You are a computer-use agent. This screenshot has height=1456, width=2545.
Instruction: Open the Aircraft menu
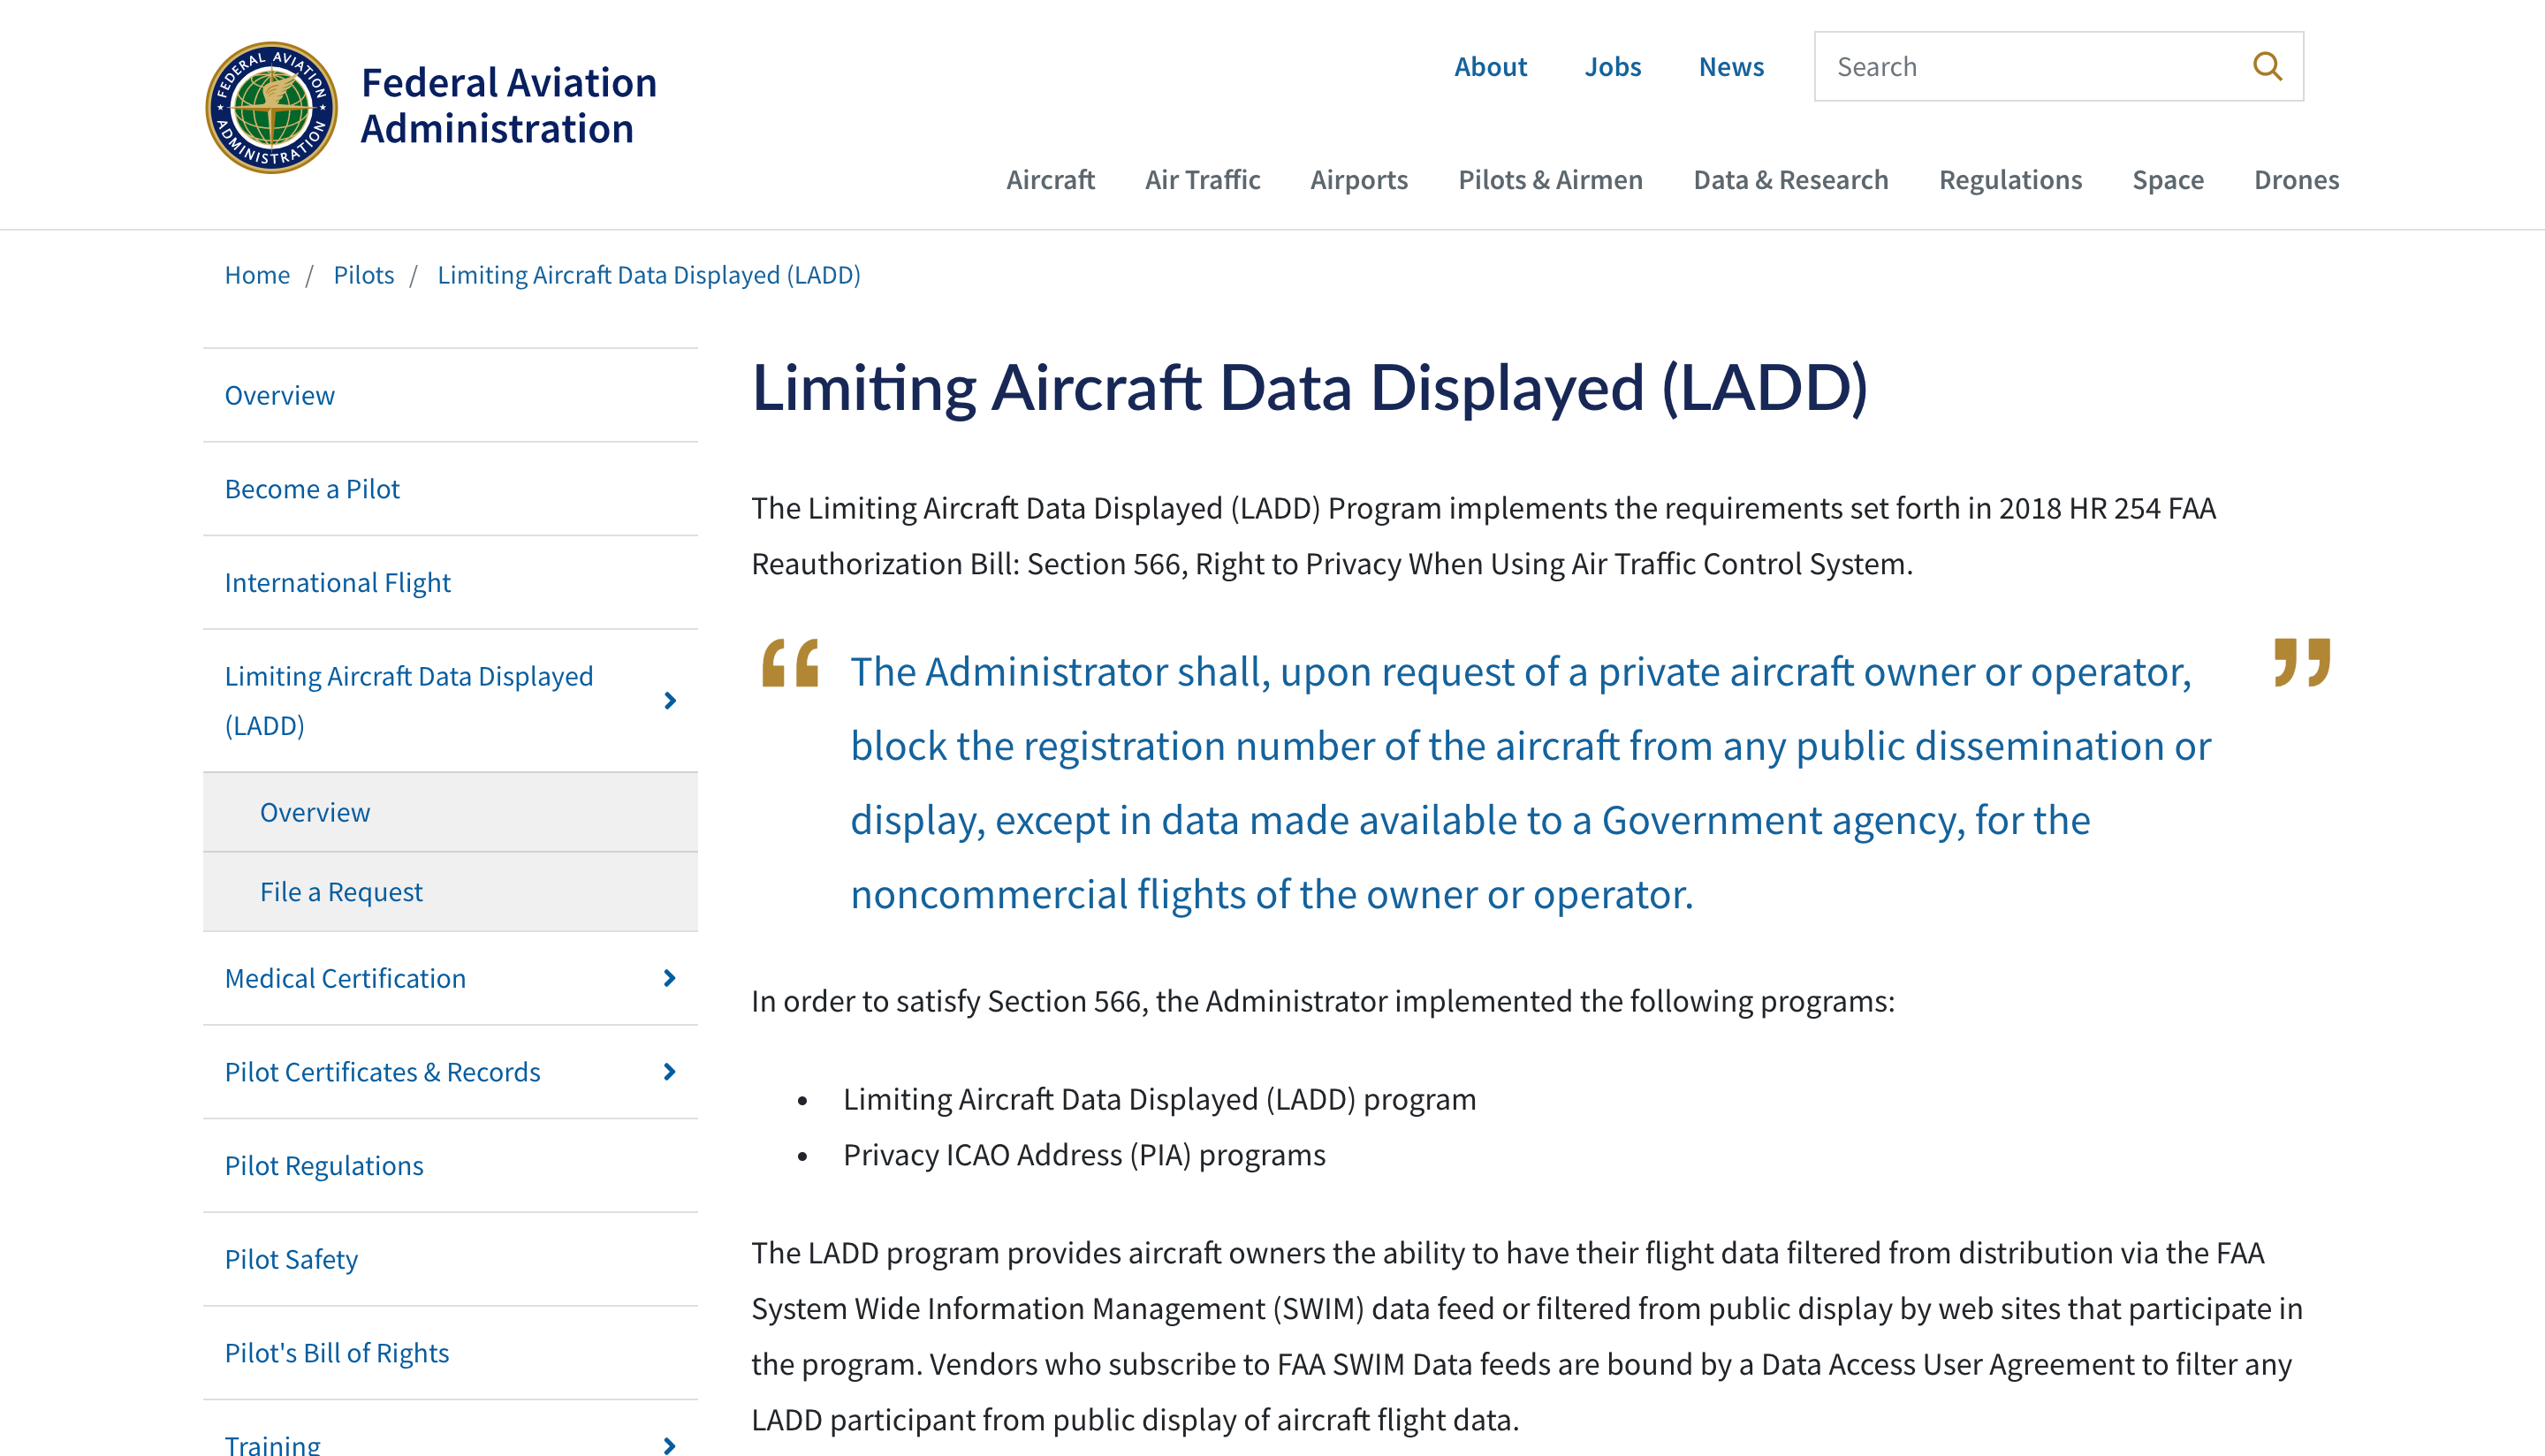[1050, 179]
